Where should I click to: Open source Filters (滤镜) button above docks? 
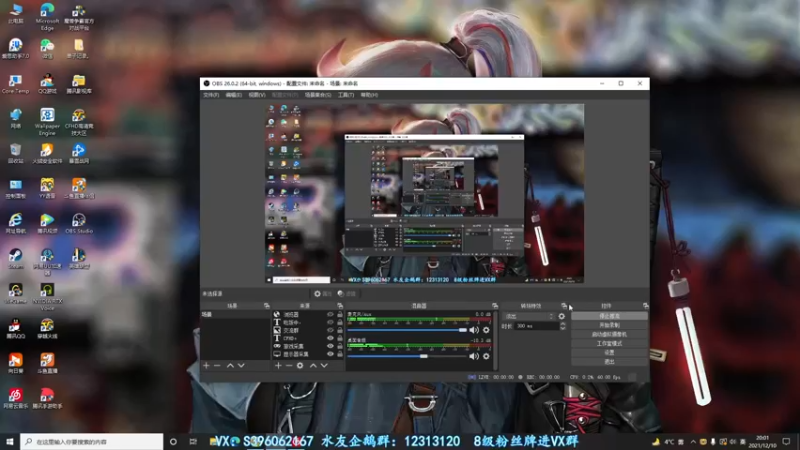point(347,294)
